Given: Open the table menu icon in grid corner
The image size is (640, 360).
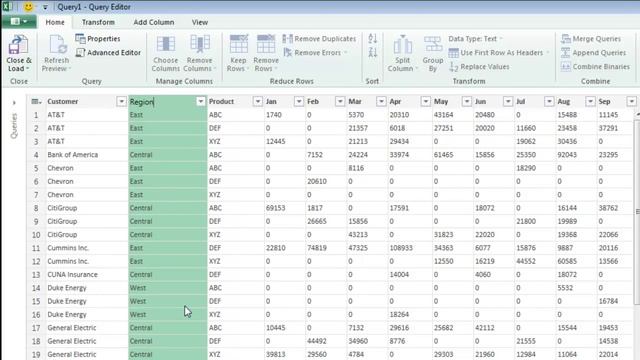Looking at the screenshot, I should 36,102.
